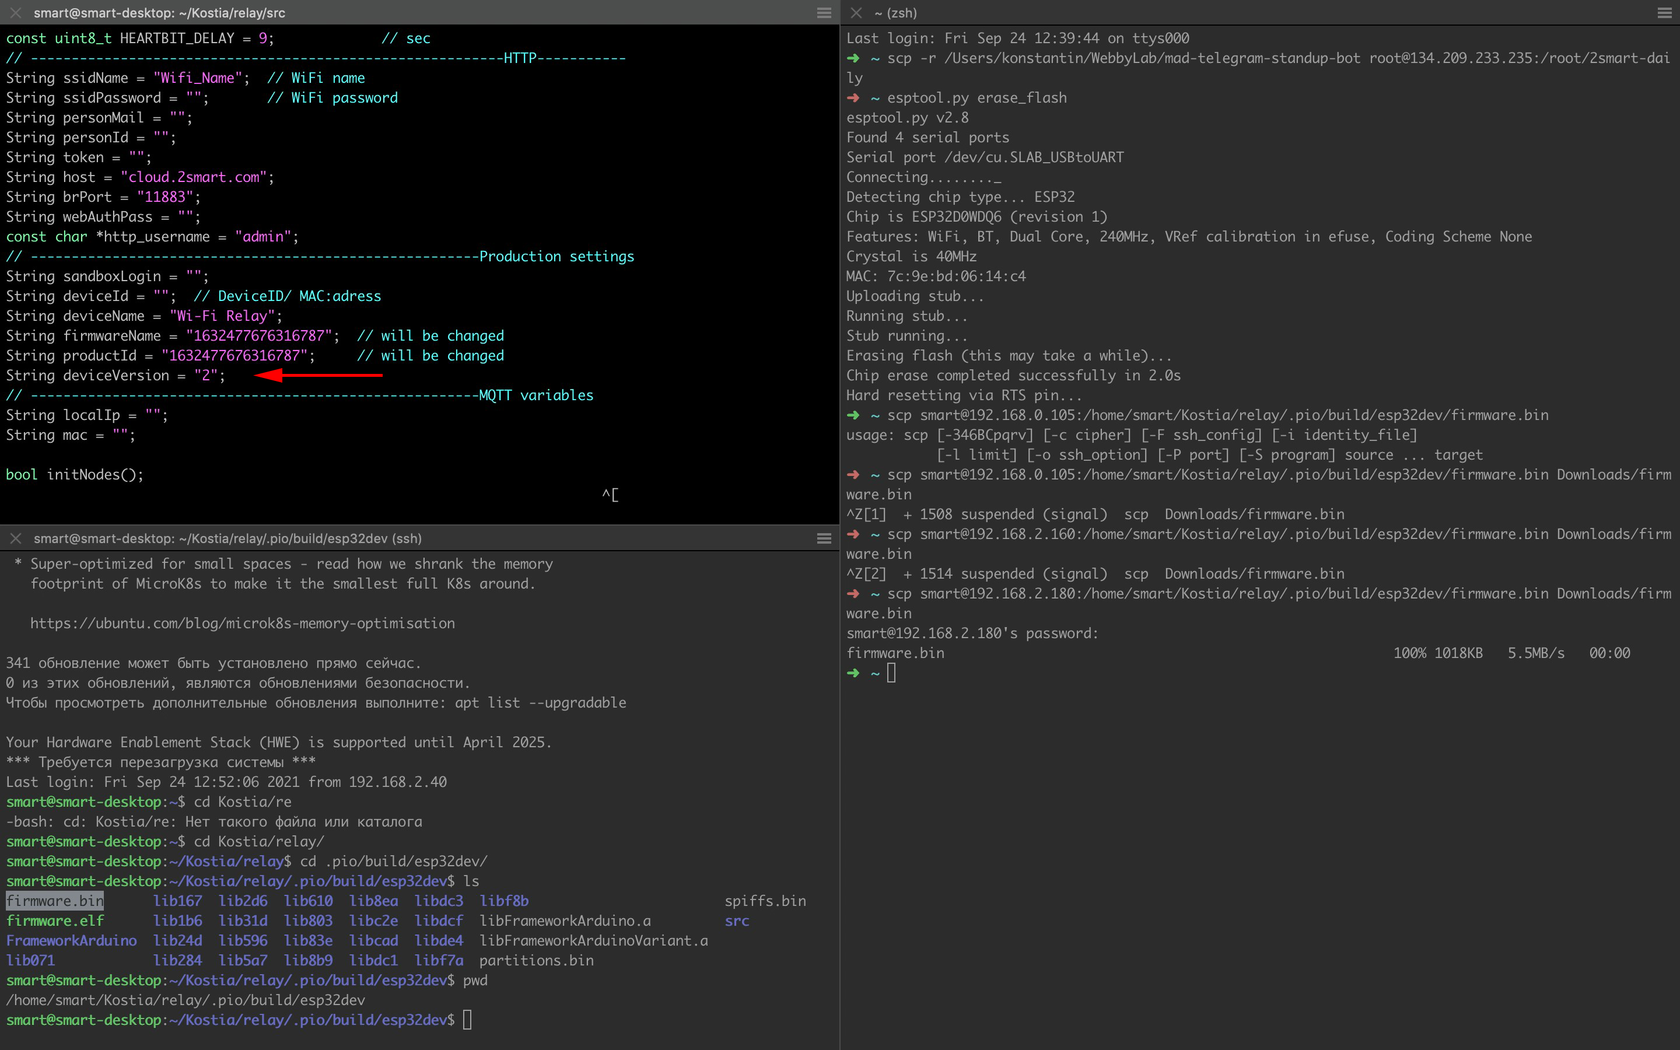
Task: Click the 'Crystal is 40MHz' line
Action: pyautogui.click(x=911, y=256)
